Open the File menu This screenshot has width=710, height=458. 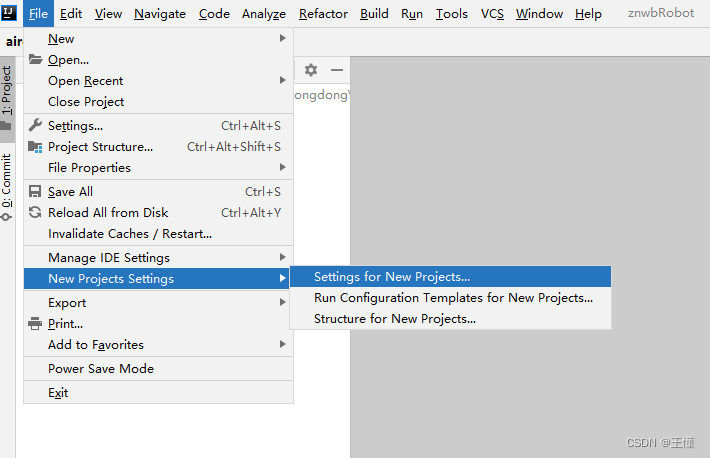[38, 14]
